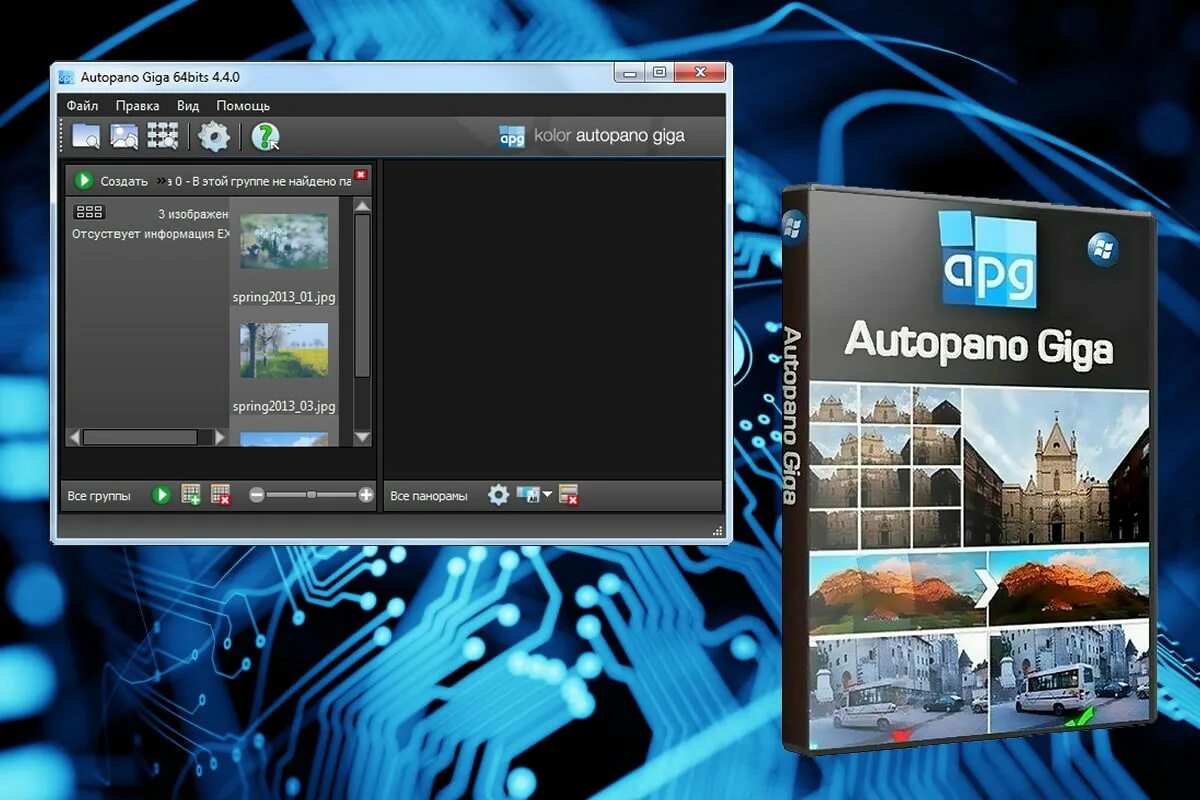Image resolution: width=1200 pixels, height=800 pixels.
Task: Close the group with the red X
Action: (361, 174)
